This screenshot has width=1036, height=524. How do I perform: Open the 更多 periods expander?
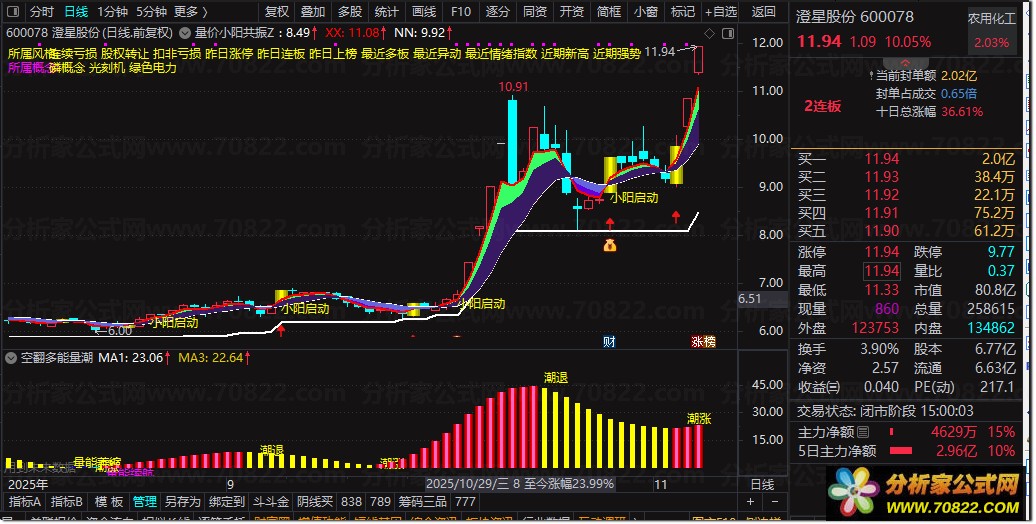191,12
